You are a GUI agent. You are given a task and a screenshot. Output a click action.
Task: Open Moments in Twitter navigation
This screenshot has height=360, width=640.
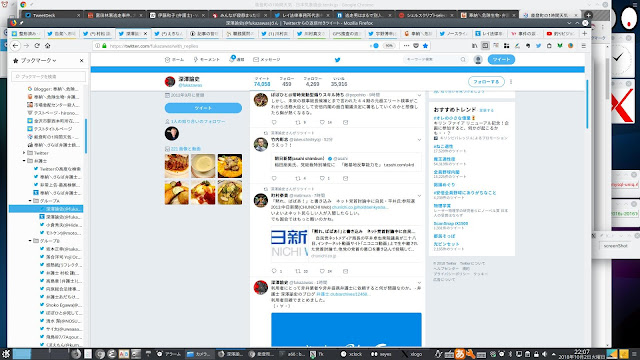click(x=207, y=60)
